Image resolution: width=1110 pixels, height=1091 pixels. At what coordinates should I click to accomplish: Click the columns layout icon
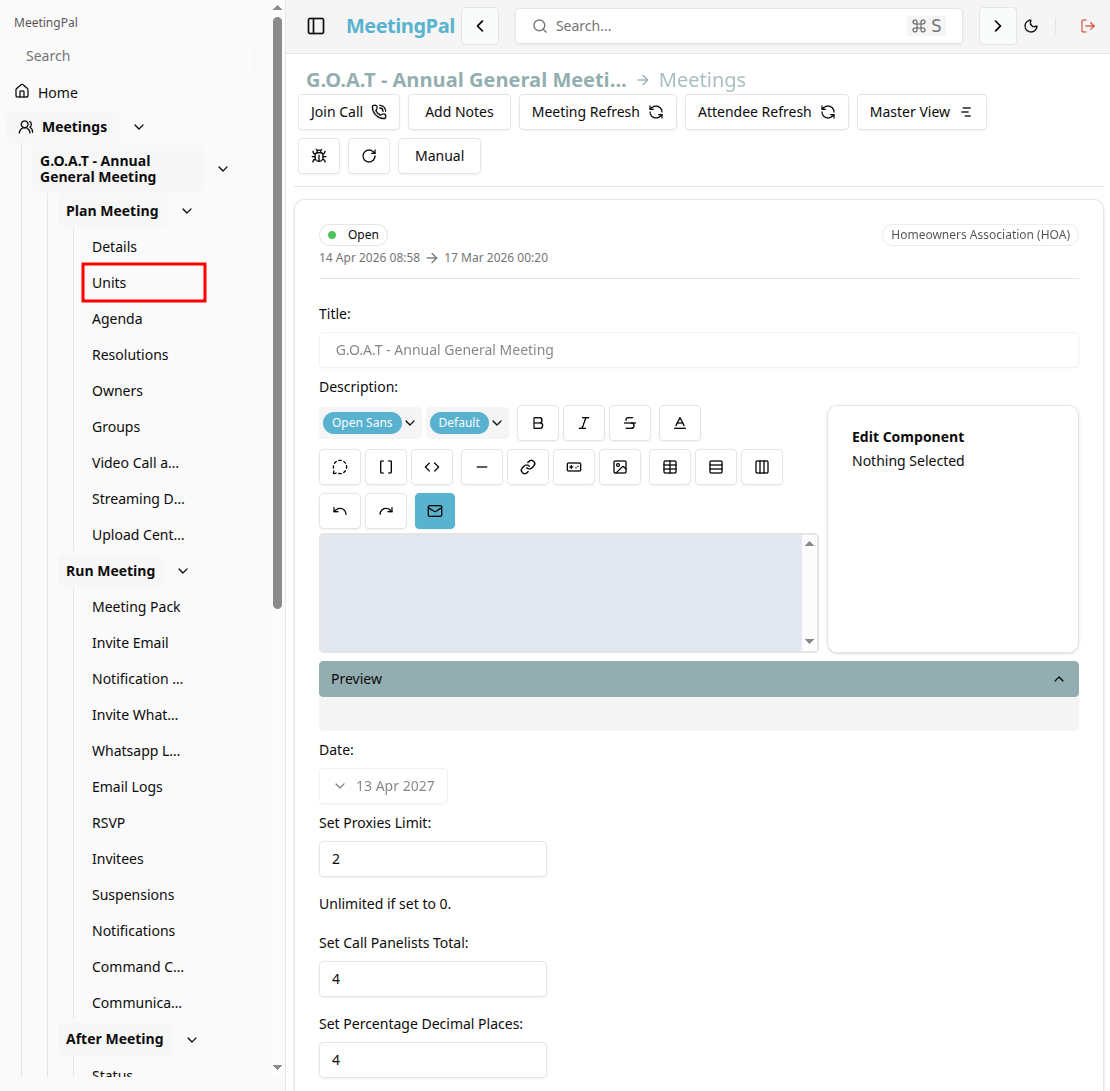(762, 467)
